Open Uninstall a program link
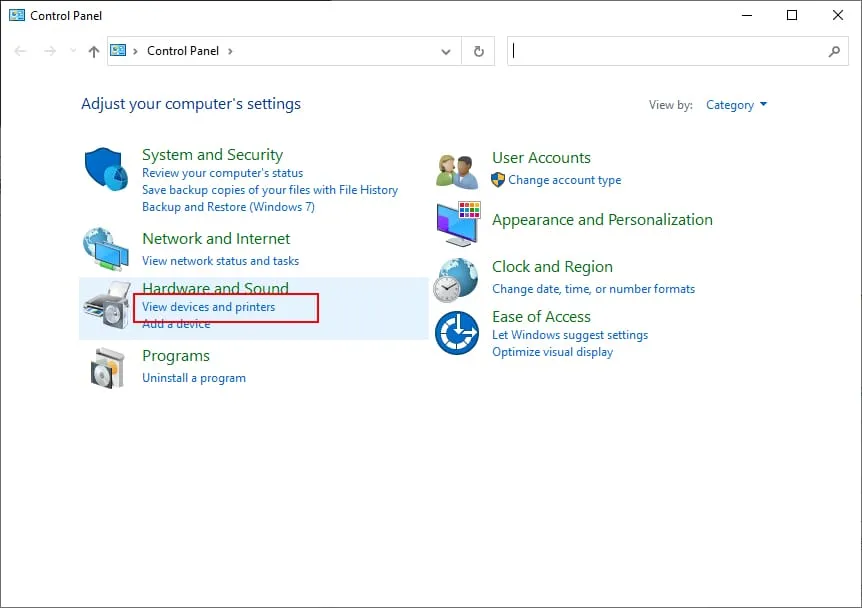 [x=194, y=378]
